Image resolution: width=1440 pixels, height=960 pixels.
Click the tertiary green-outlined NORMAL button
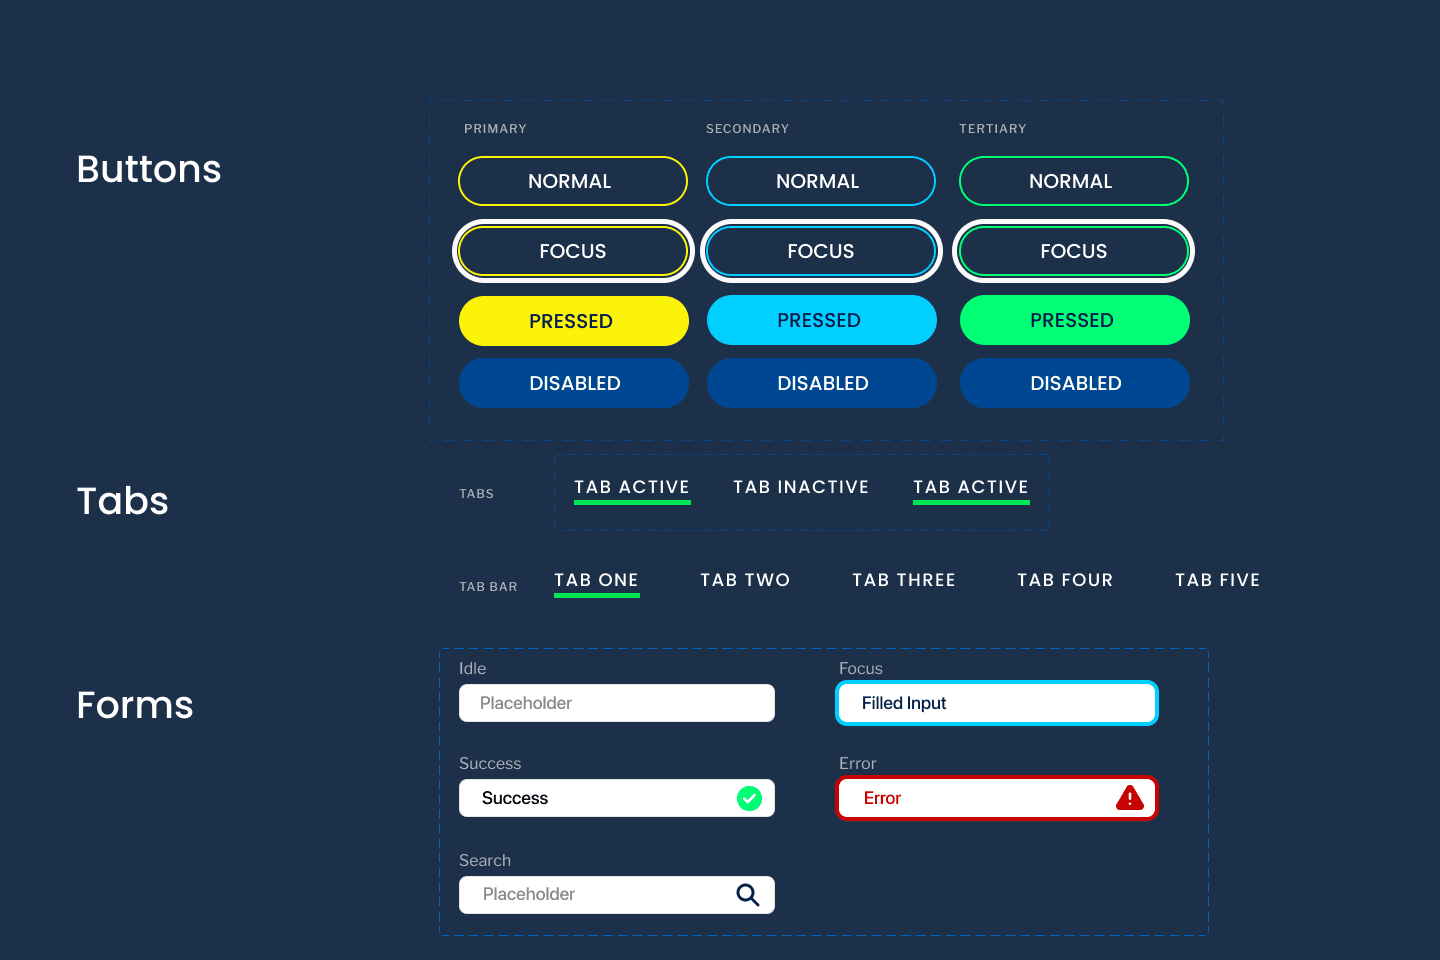click(1073, 181)
